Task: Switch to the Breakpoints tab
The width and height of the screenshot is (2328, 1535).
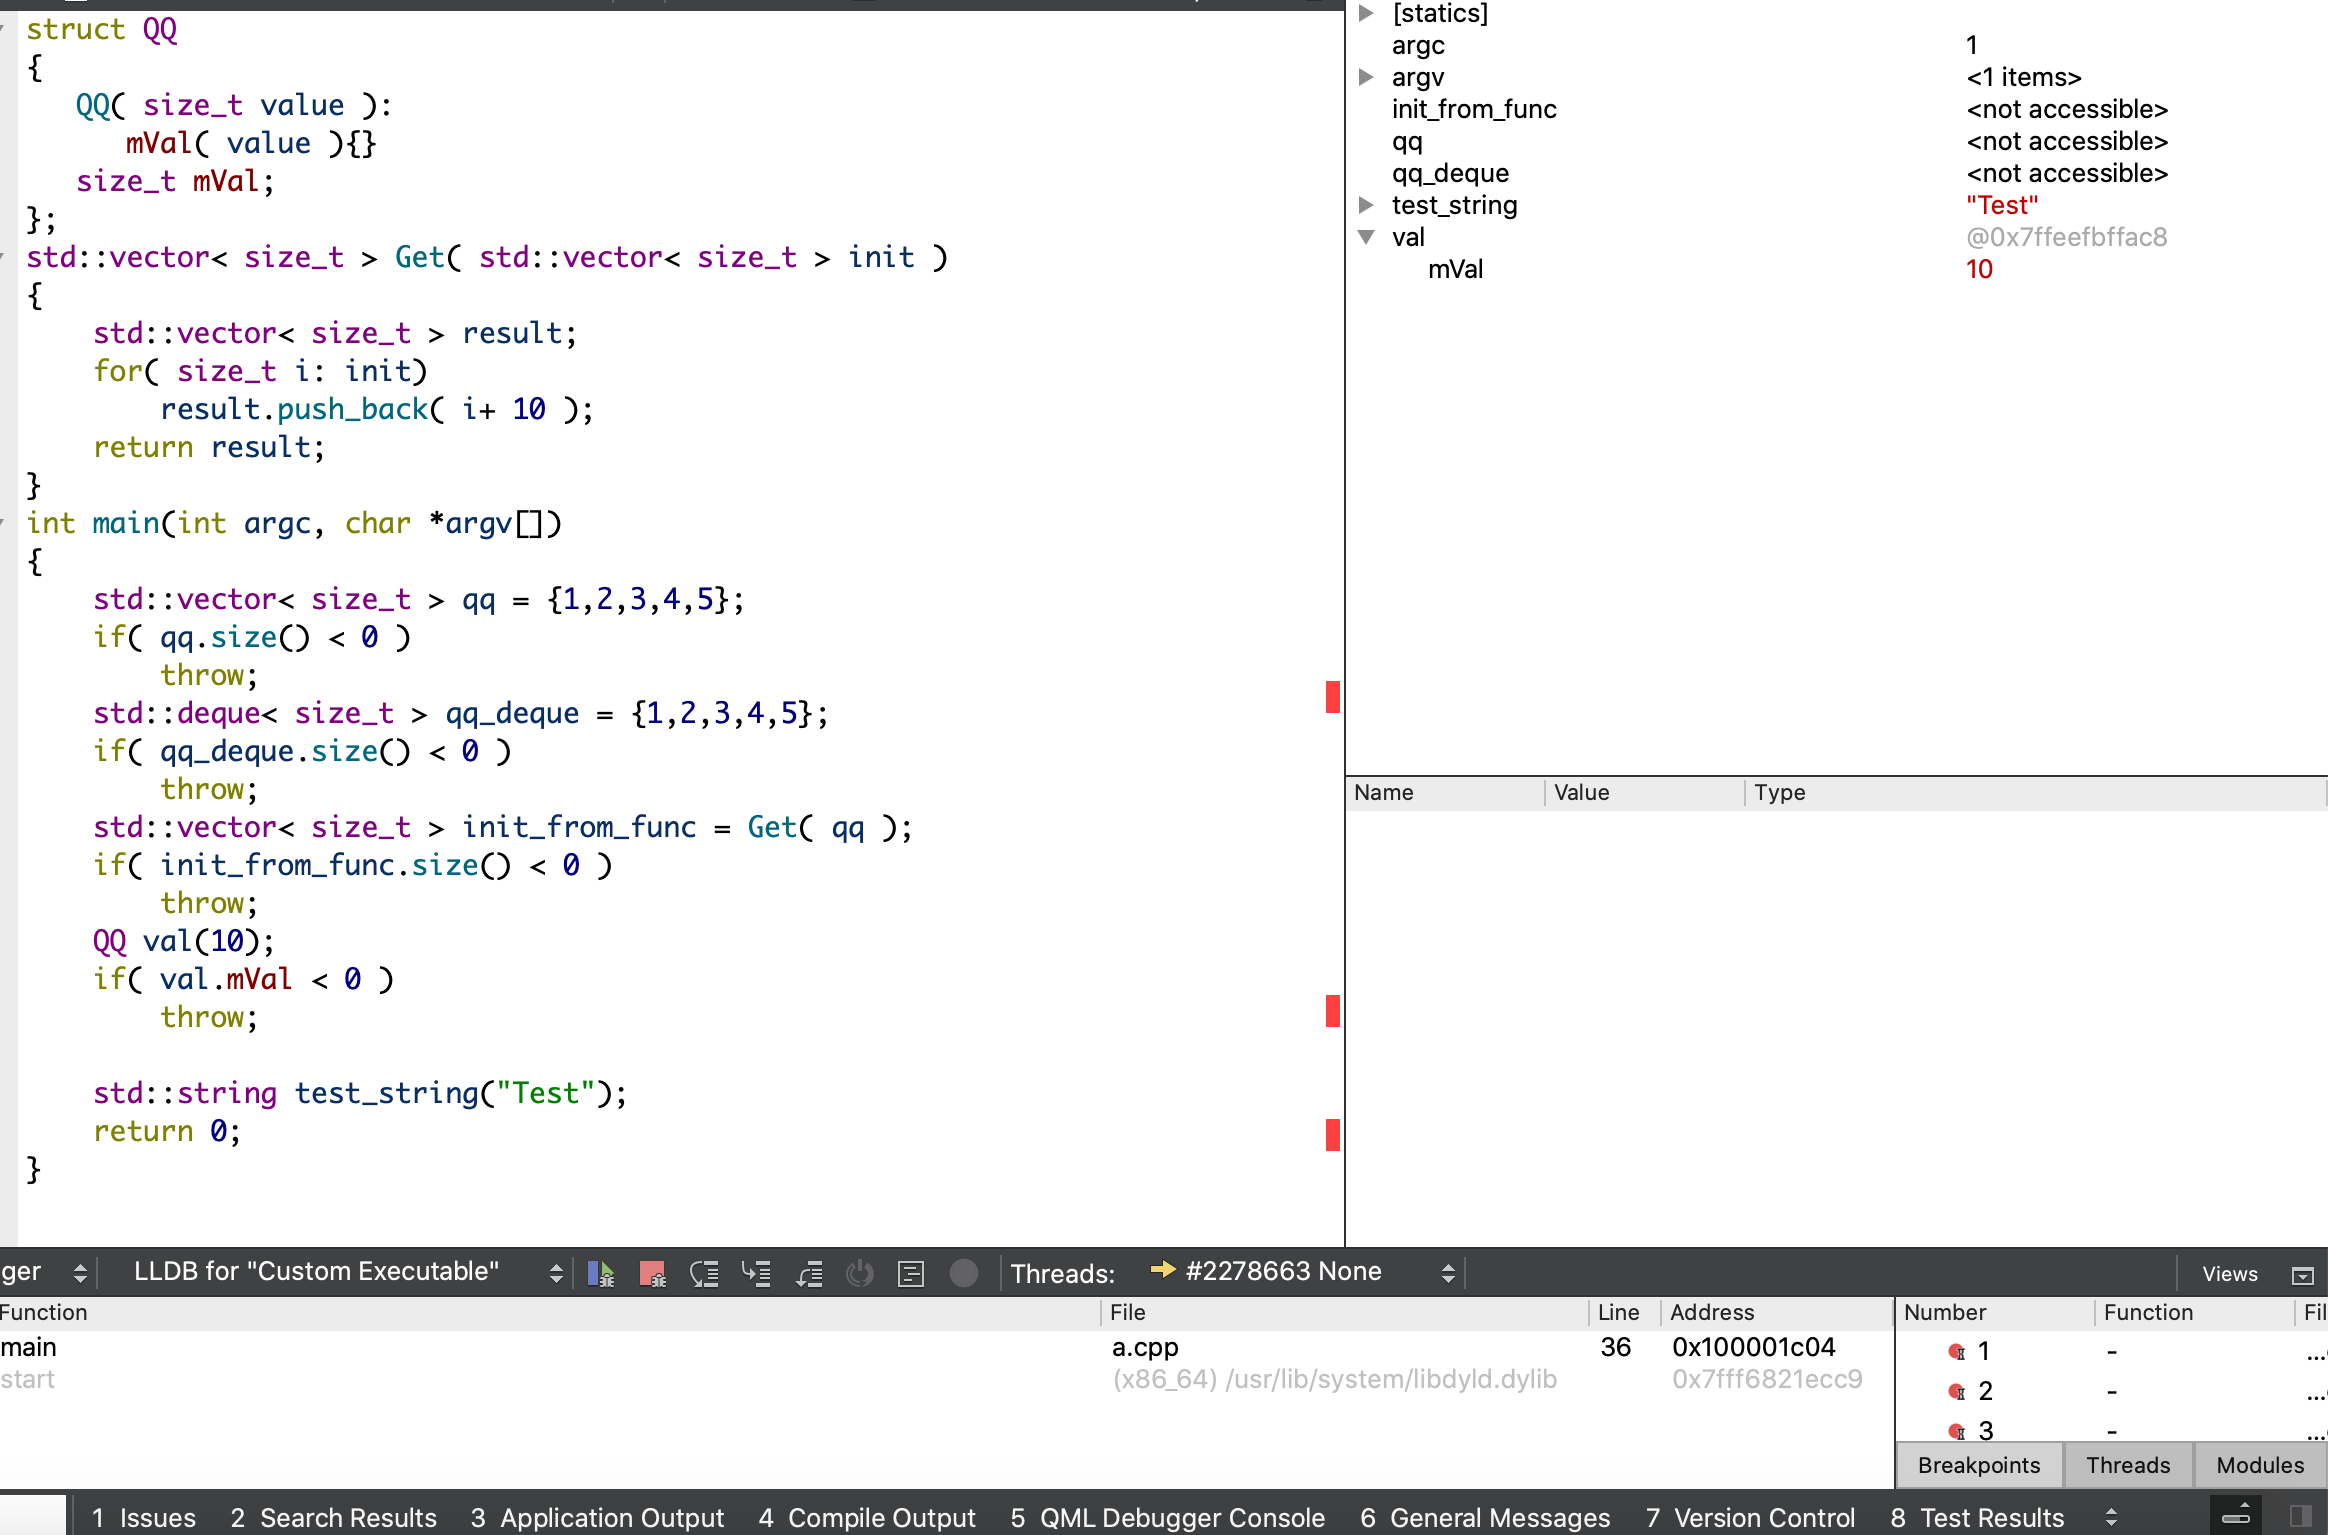Action: pyautogui.click(x=1978, y=1465)
